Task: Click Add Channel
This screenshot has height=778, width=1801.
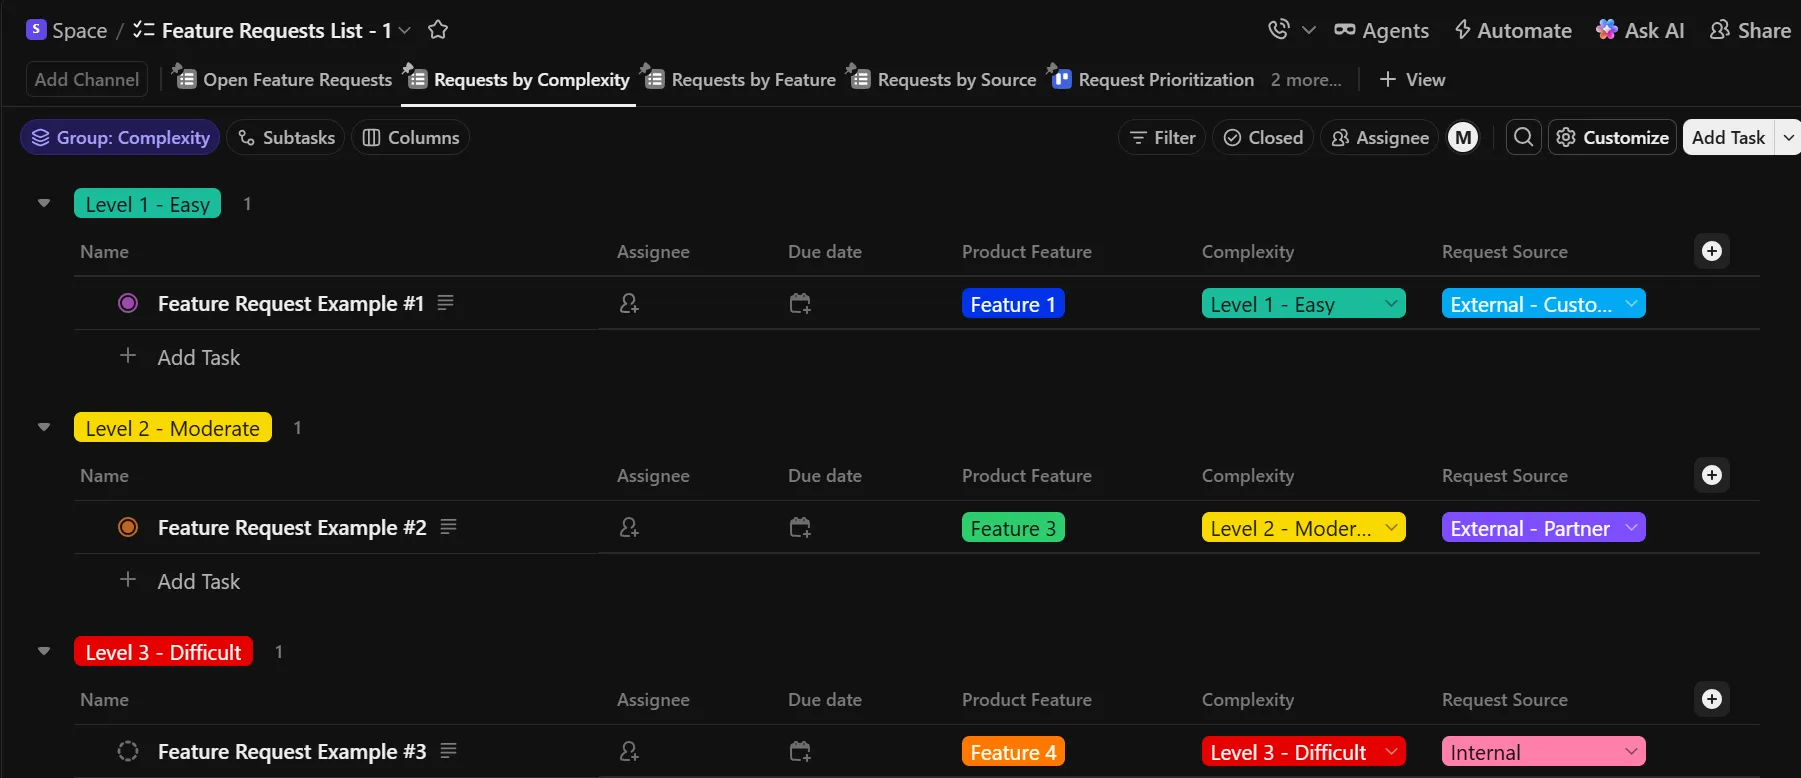Action: click(86, 79)
